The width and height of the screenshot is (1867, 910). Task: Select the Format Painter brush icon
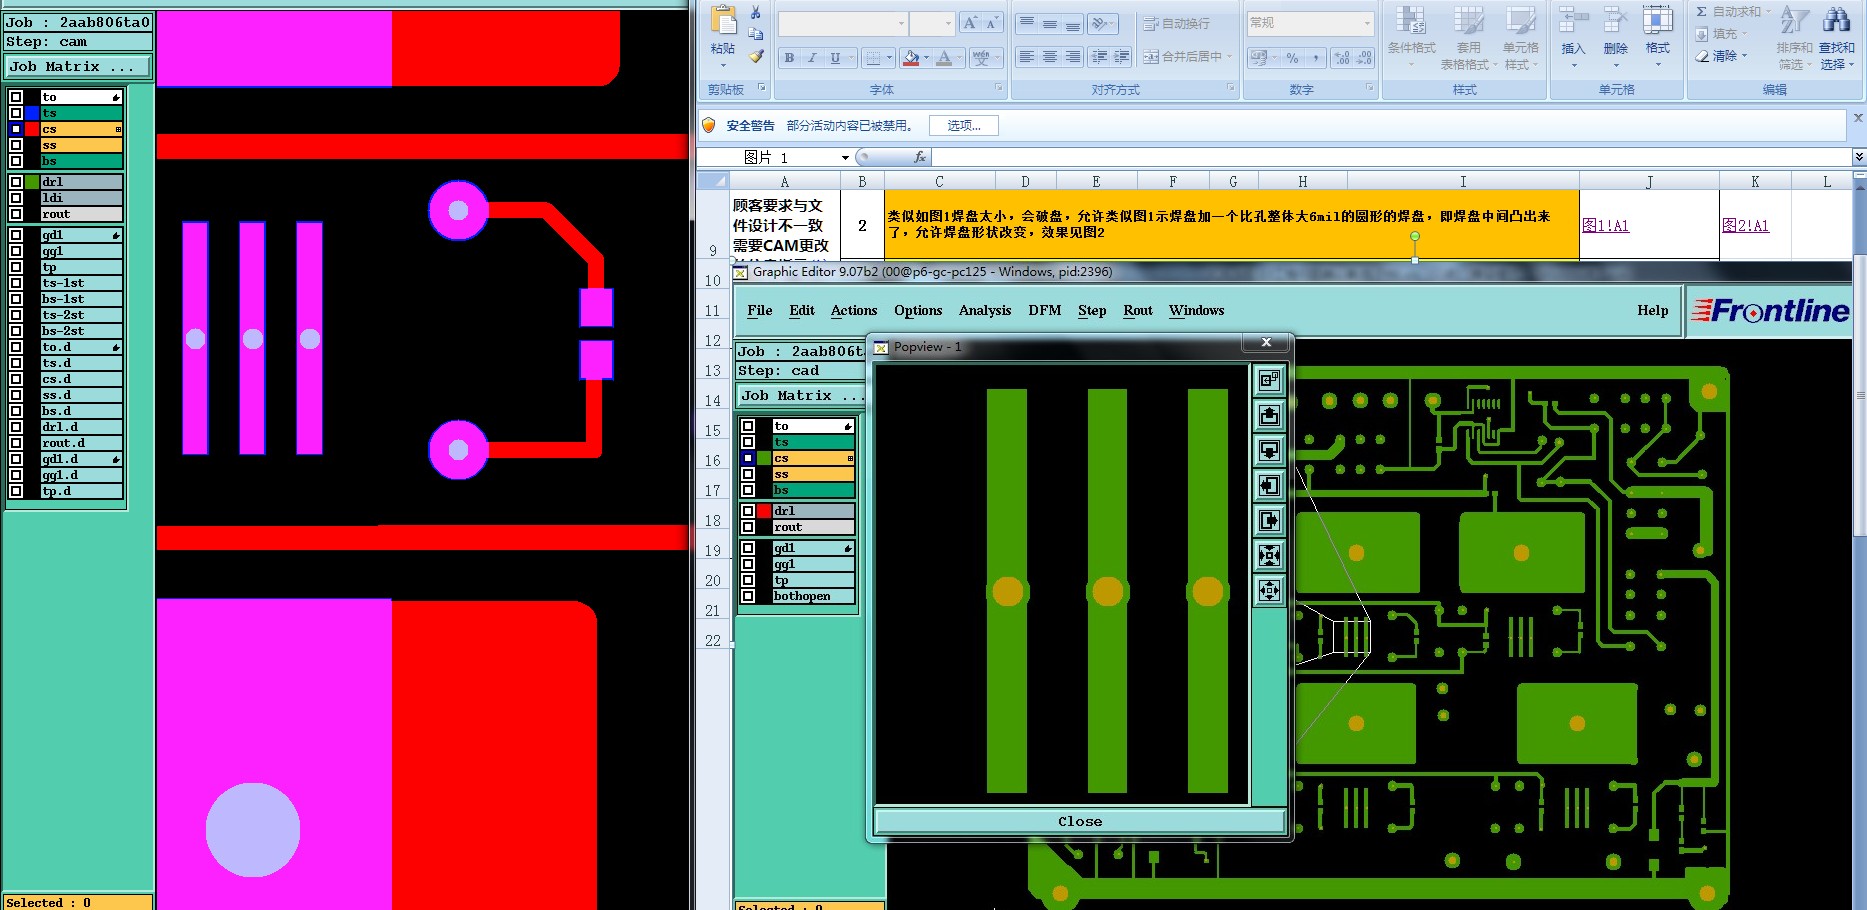[x=756, y=56]
